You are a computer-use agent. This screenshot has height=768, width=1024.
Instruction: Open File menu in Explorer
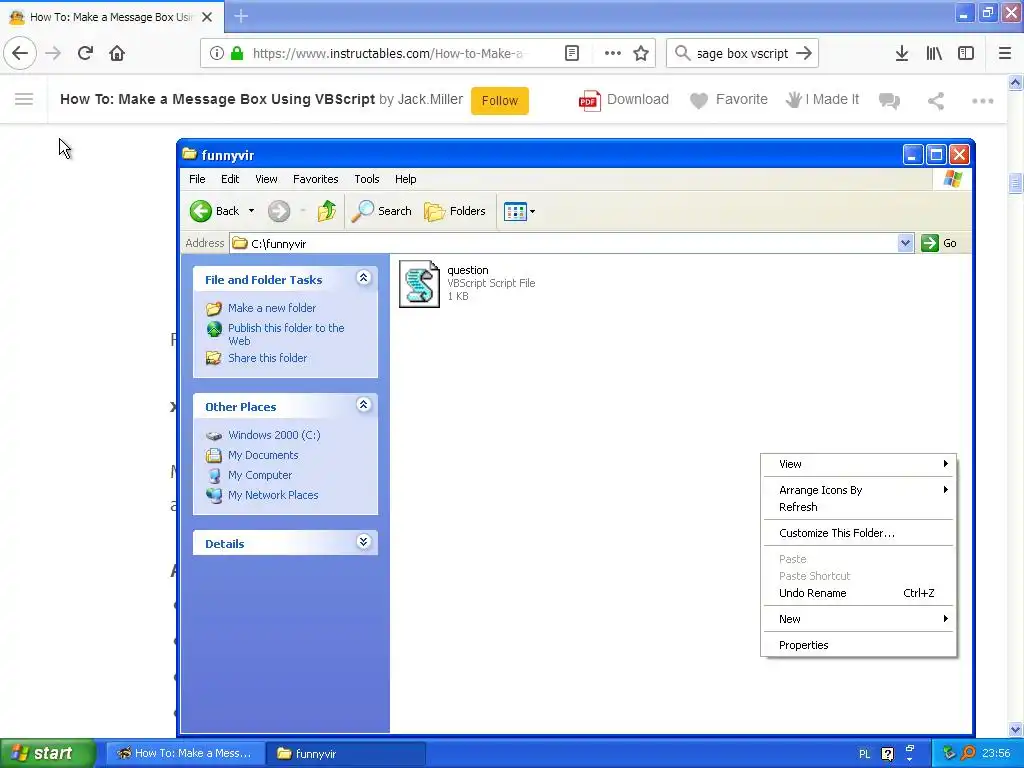[x=197, y=179]
